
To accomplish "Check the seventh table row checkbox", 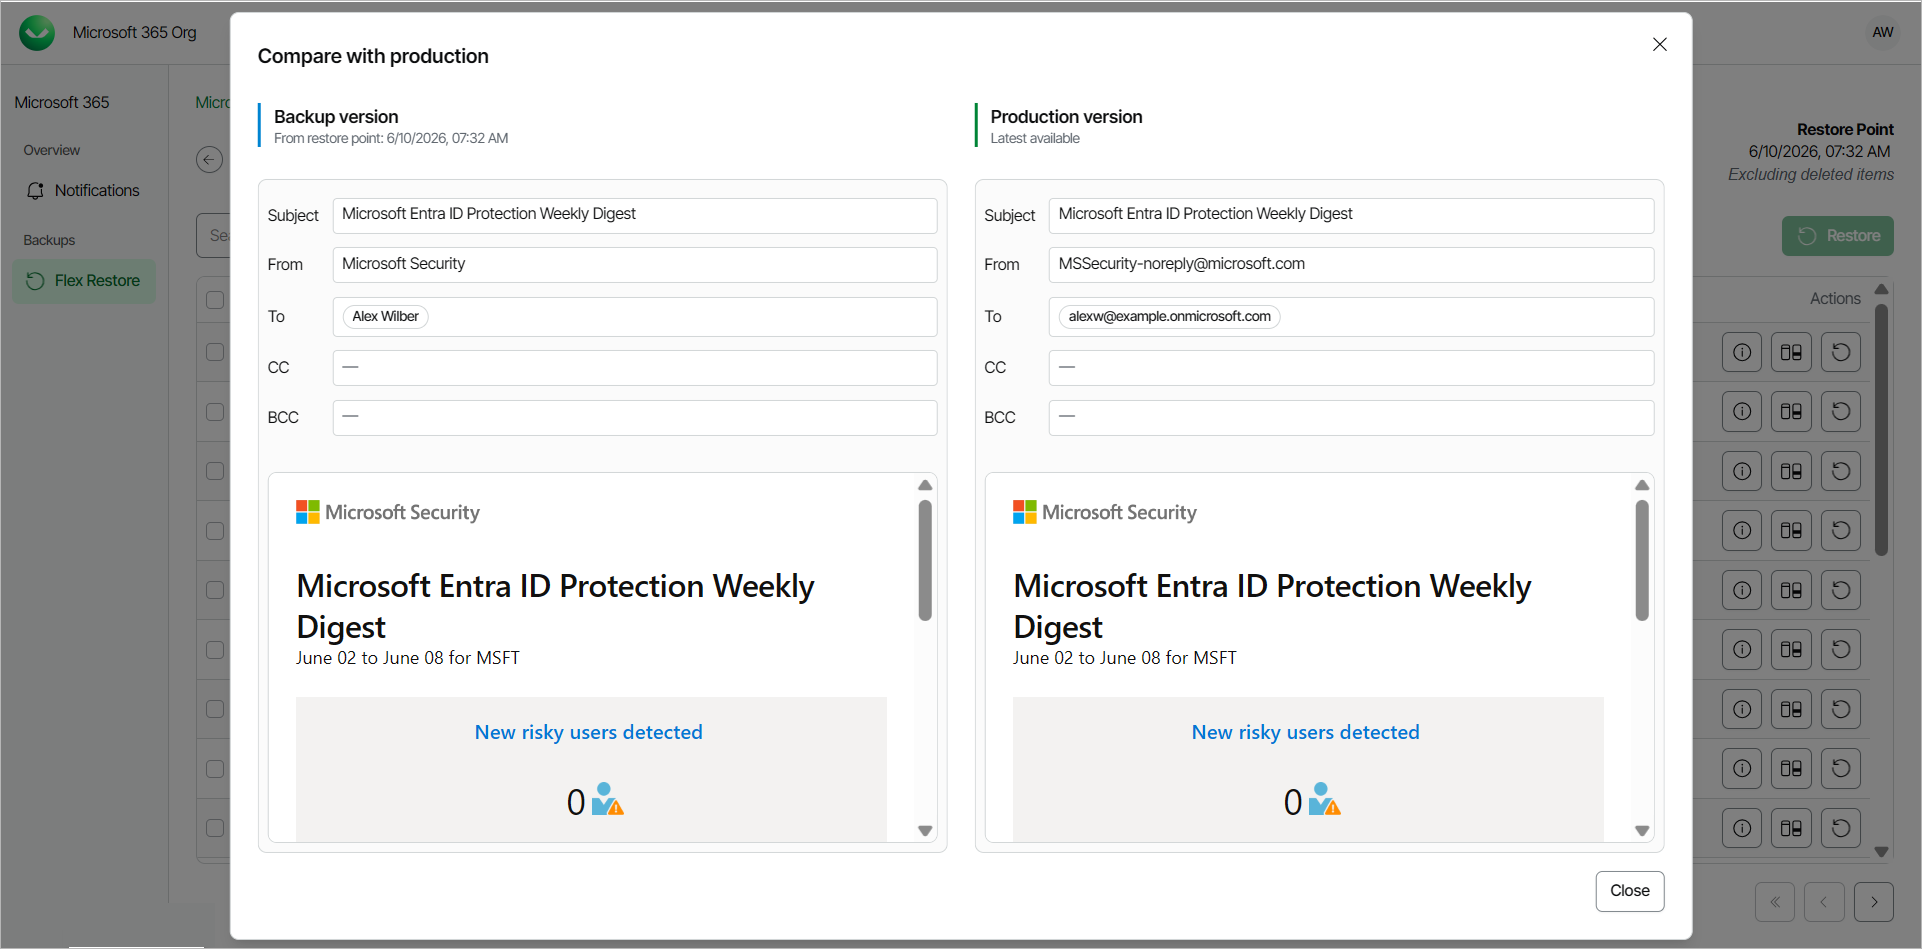I will [215, 709].
